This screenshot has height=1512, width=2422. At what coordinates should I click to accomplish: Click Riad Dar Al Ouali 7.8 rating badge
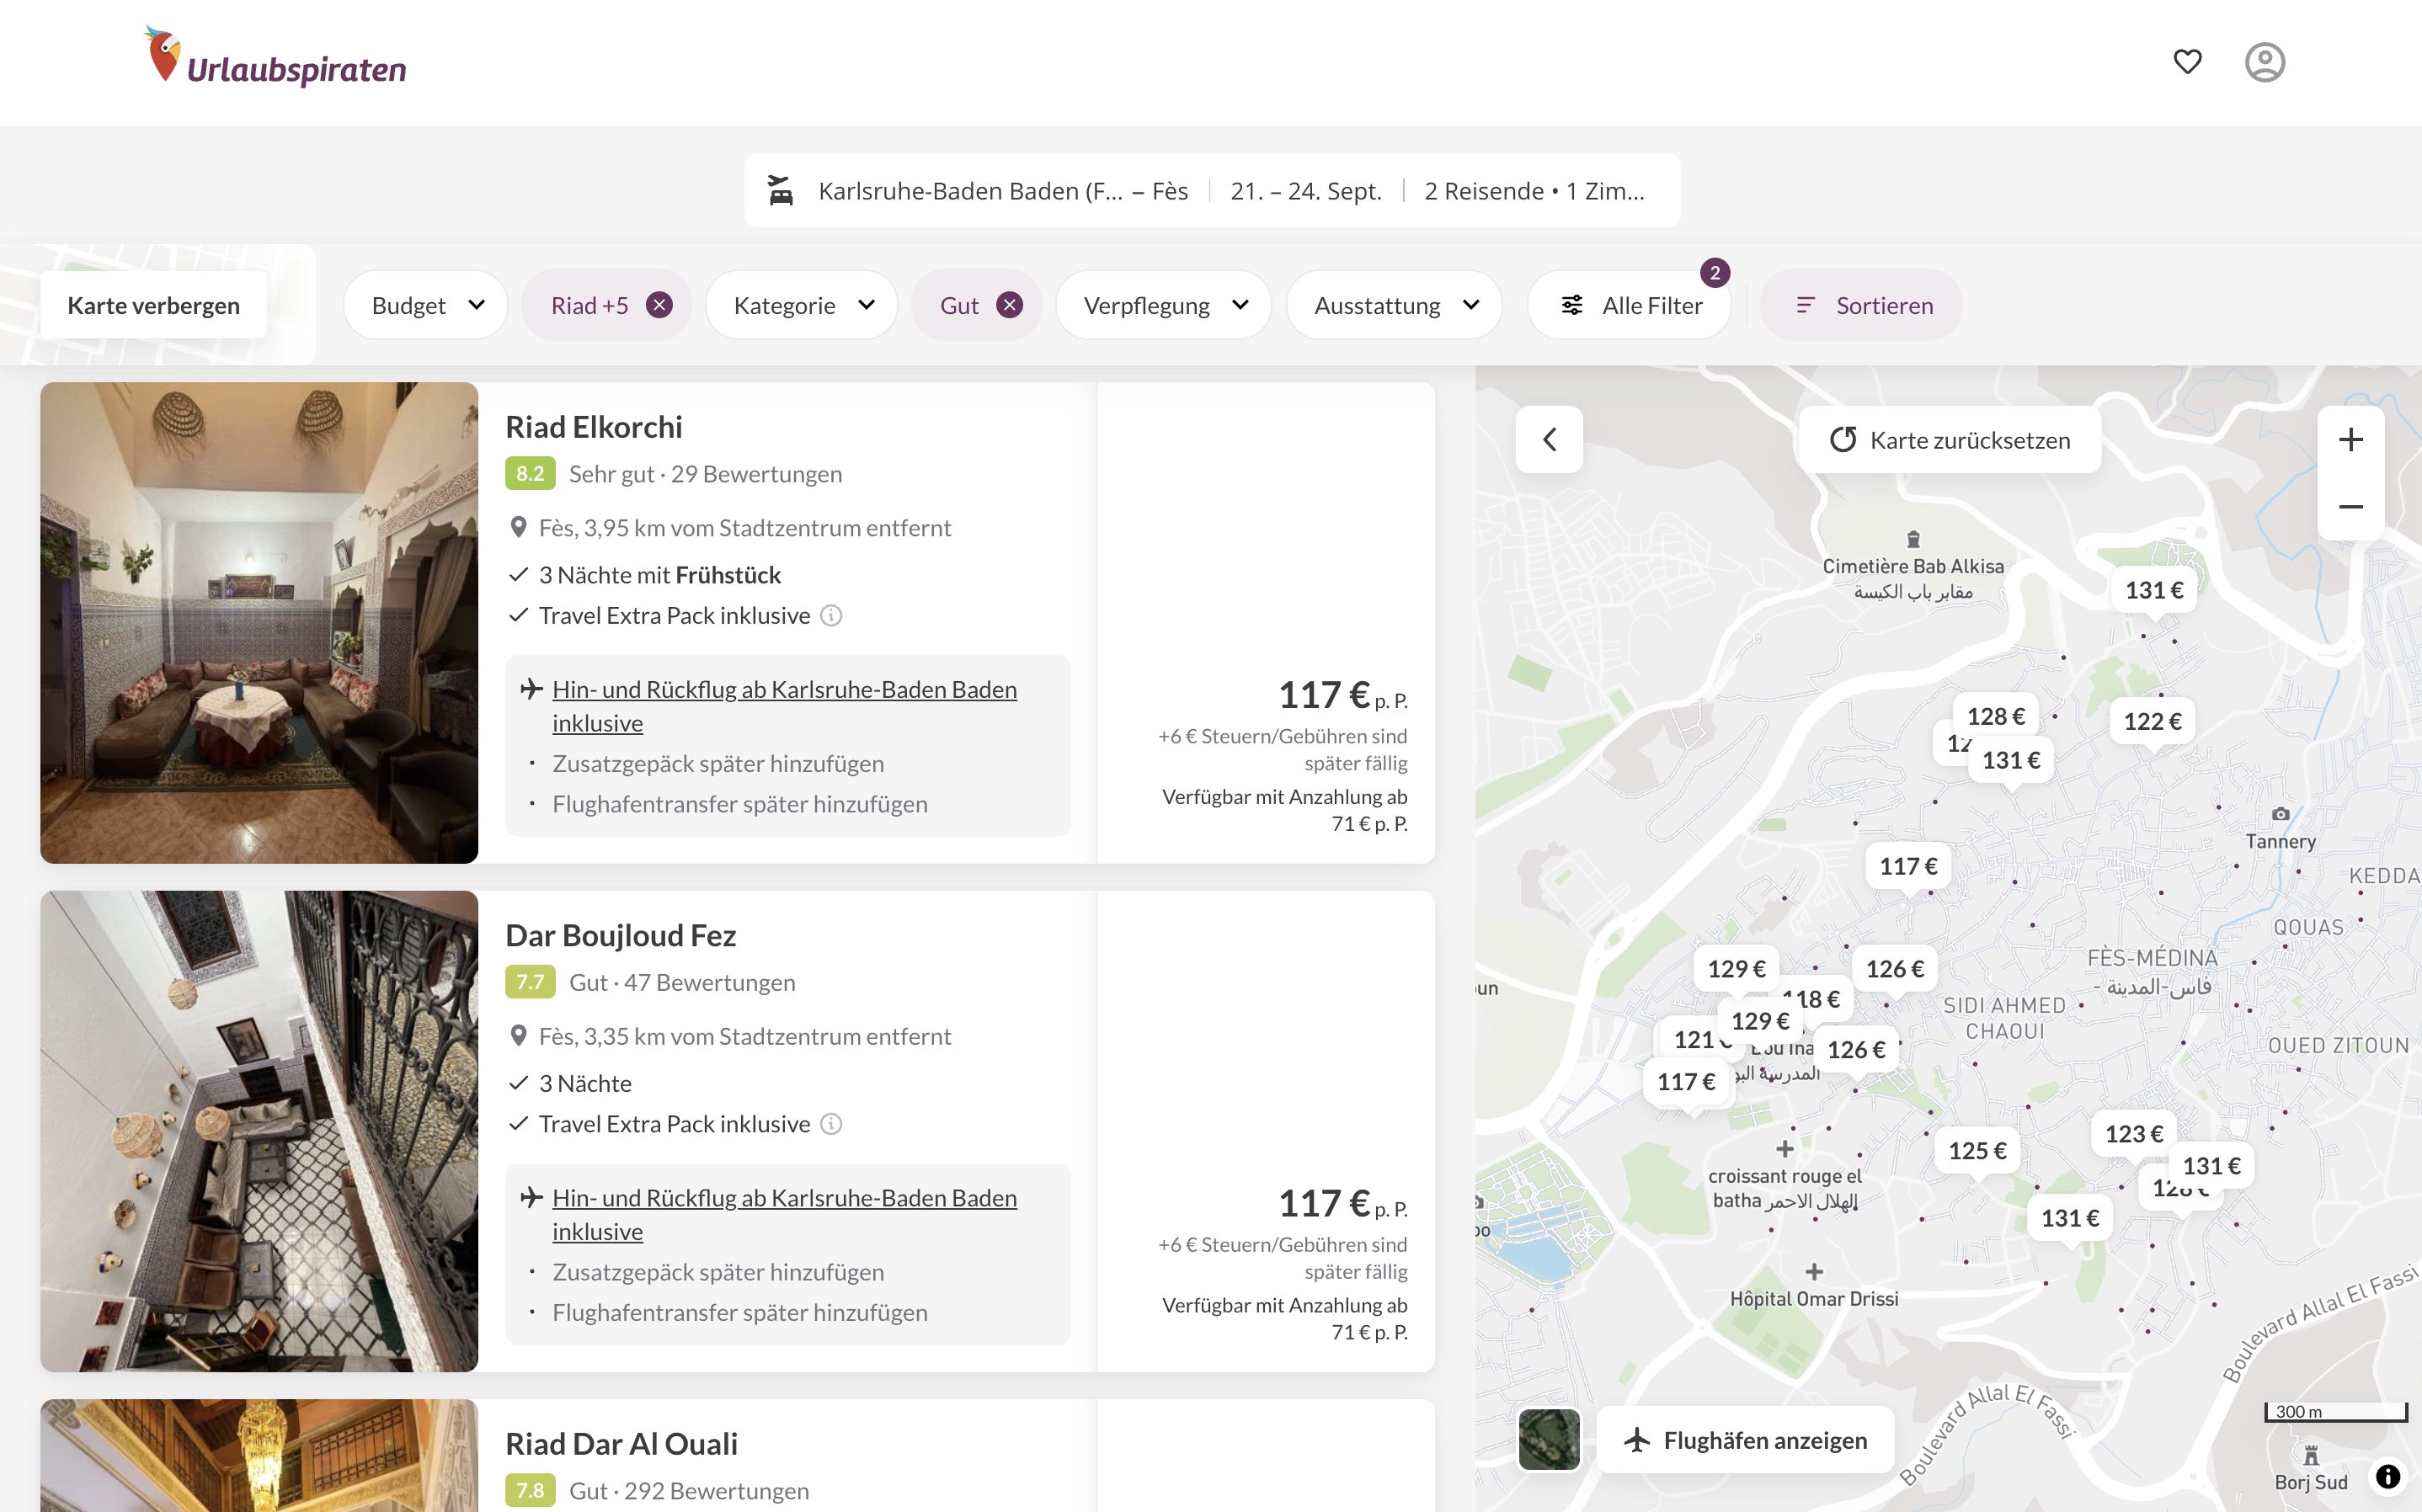point(530,1491)
